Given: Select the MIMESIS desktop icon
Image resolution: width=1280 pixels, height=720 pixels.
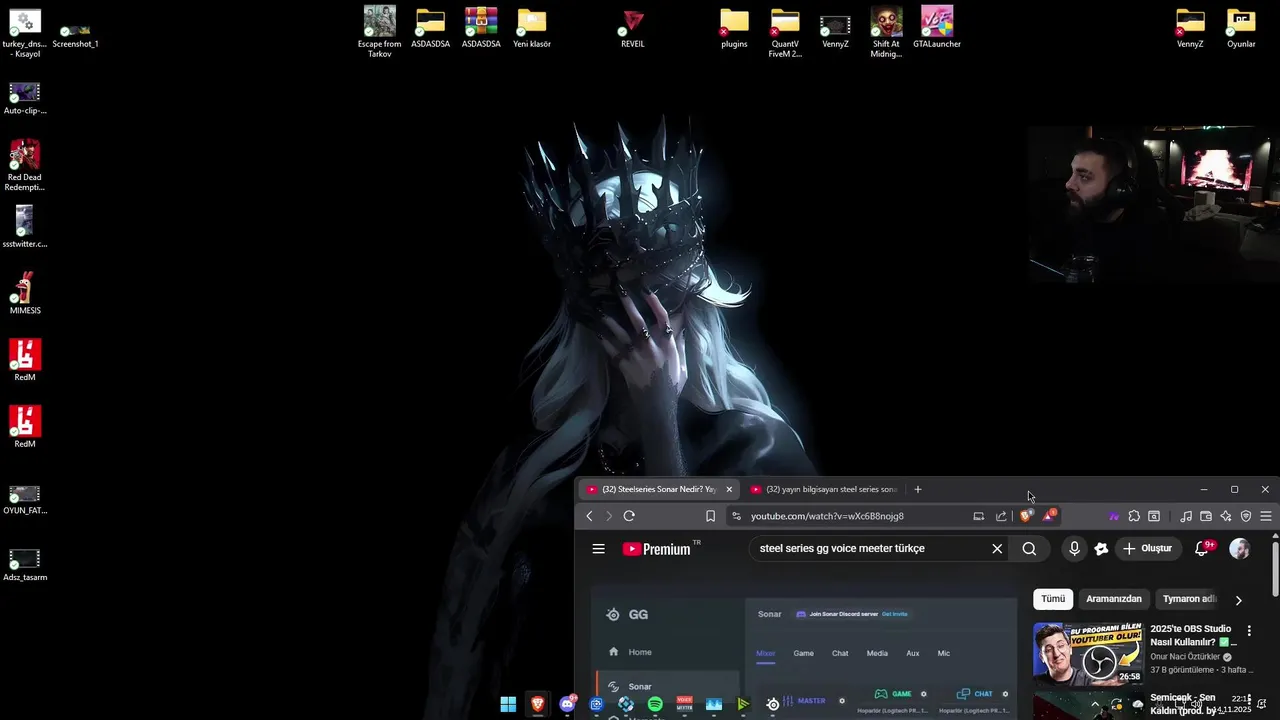Looking at the screenshot, I should click(25, 293).
